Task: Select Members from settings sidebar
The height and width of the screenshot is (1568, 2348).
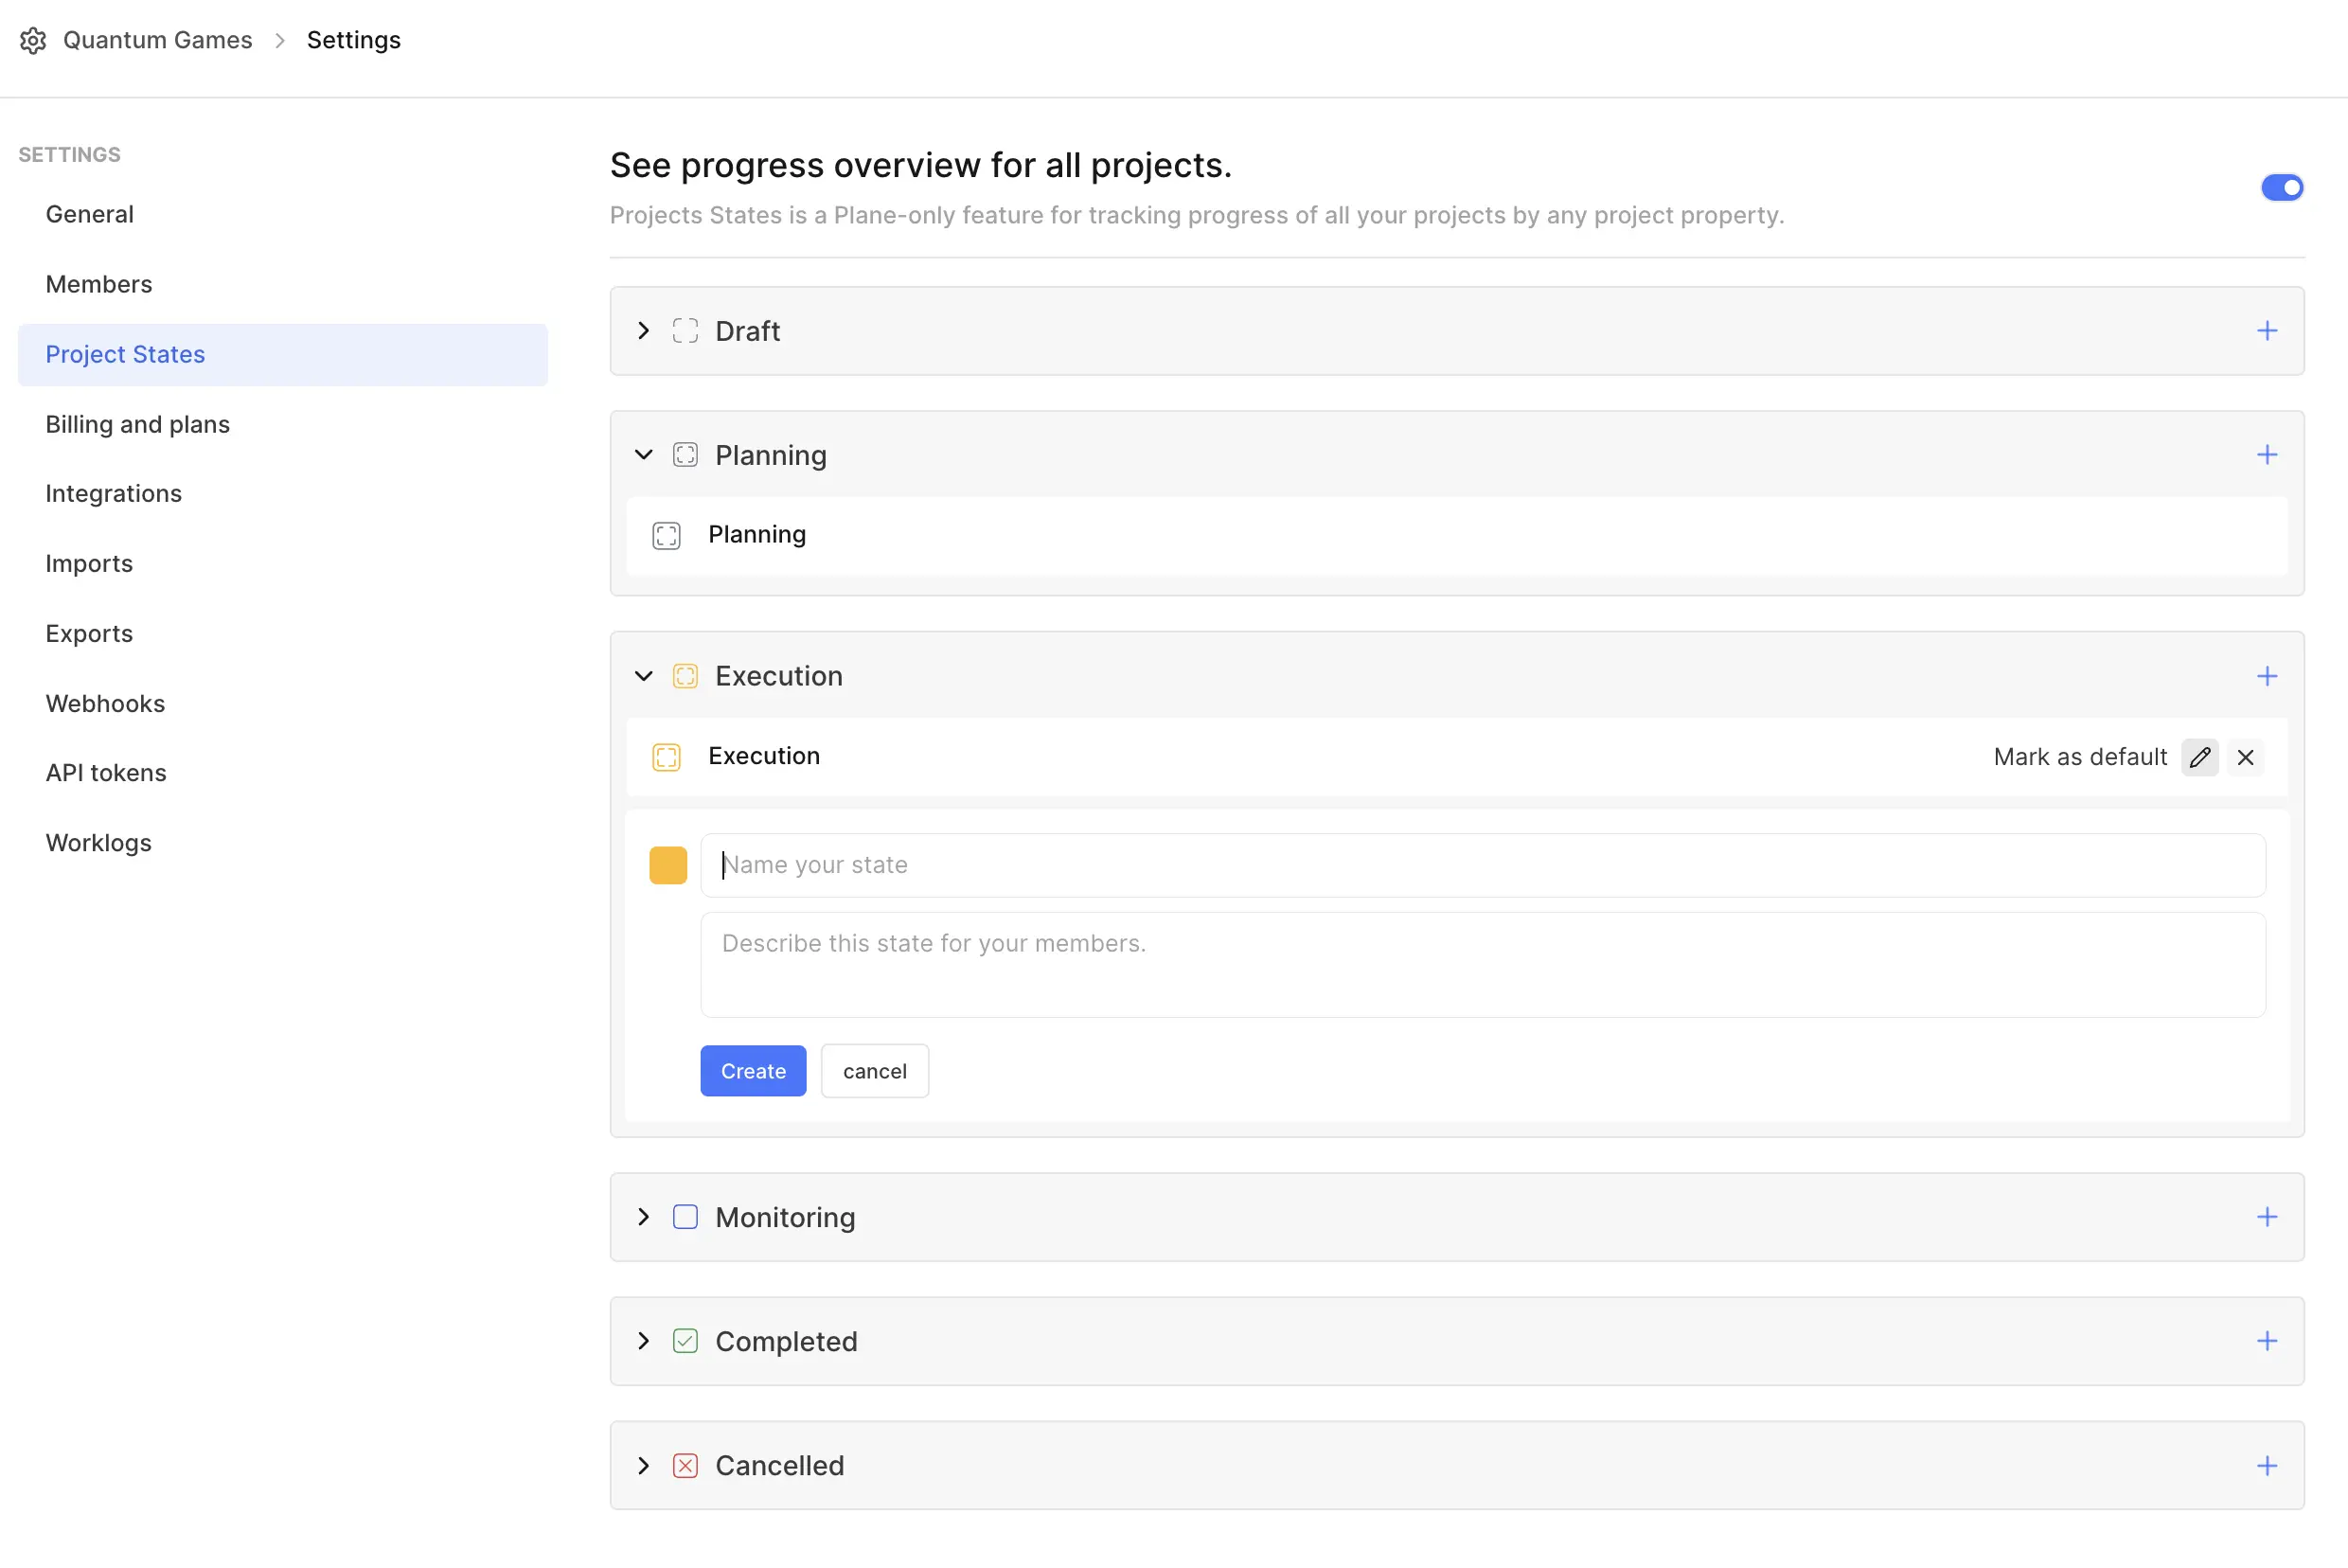Action: coord(98,283)
